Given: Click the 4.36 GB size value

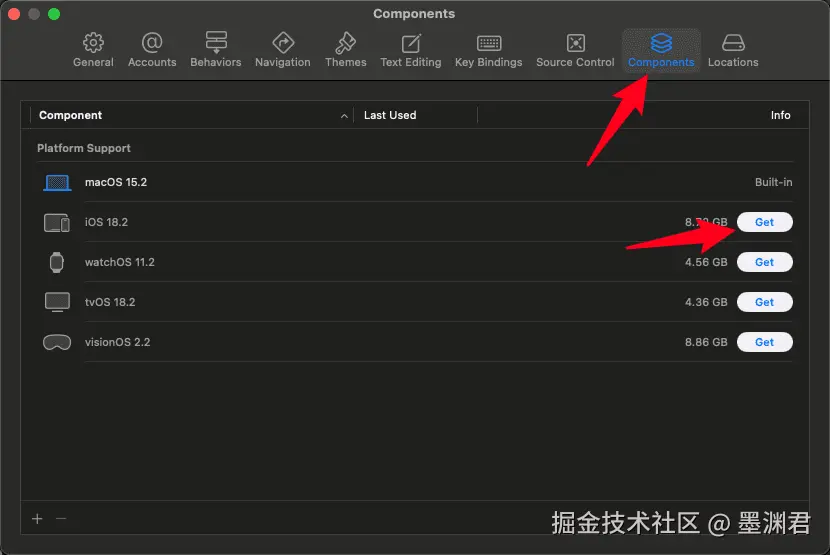Looking at the screenshot, I should coord(706,302).
